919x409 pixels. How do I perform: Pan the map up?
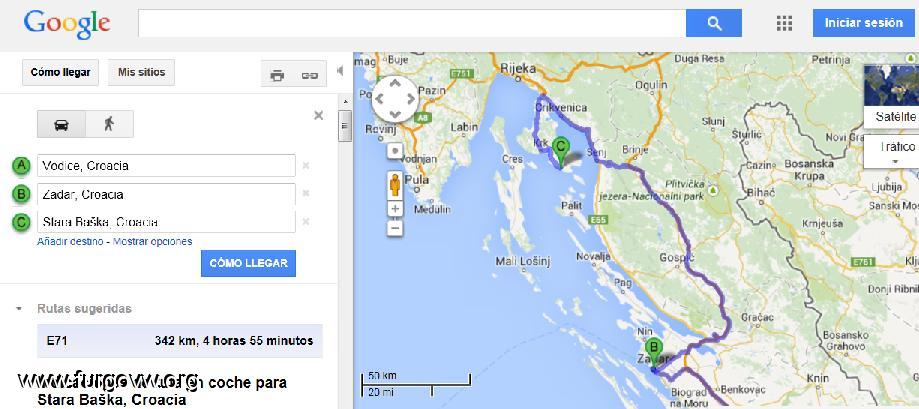[395, 84]
